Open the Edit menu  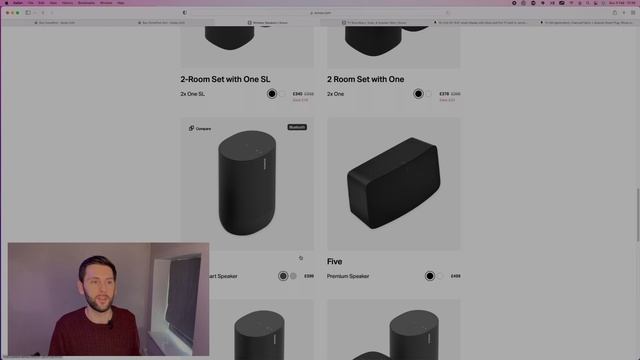click(41, 3)
